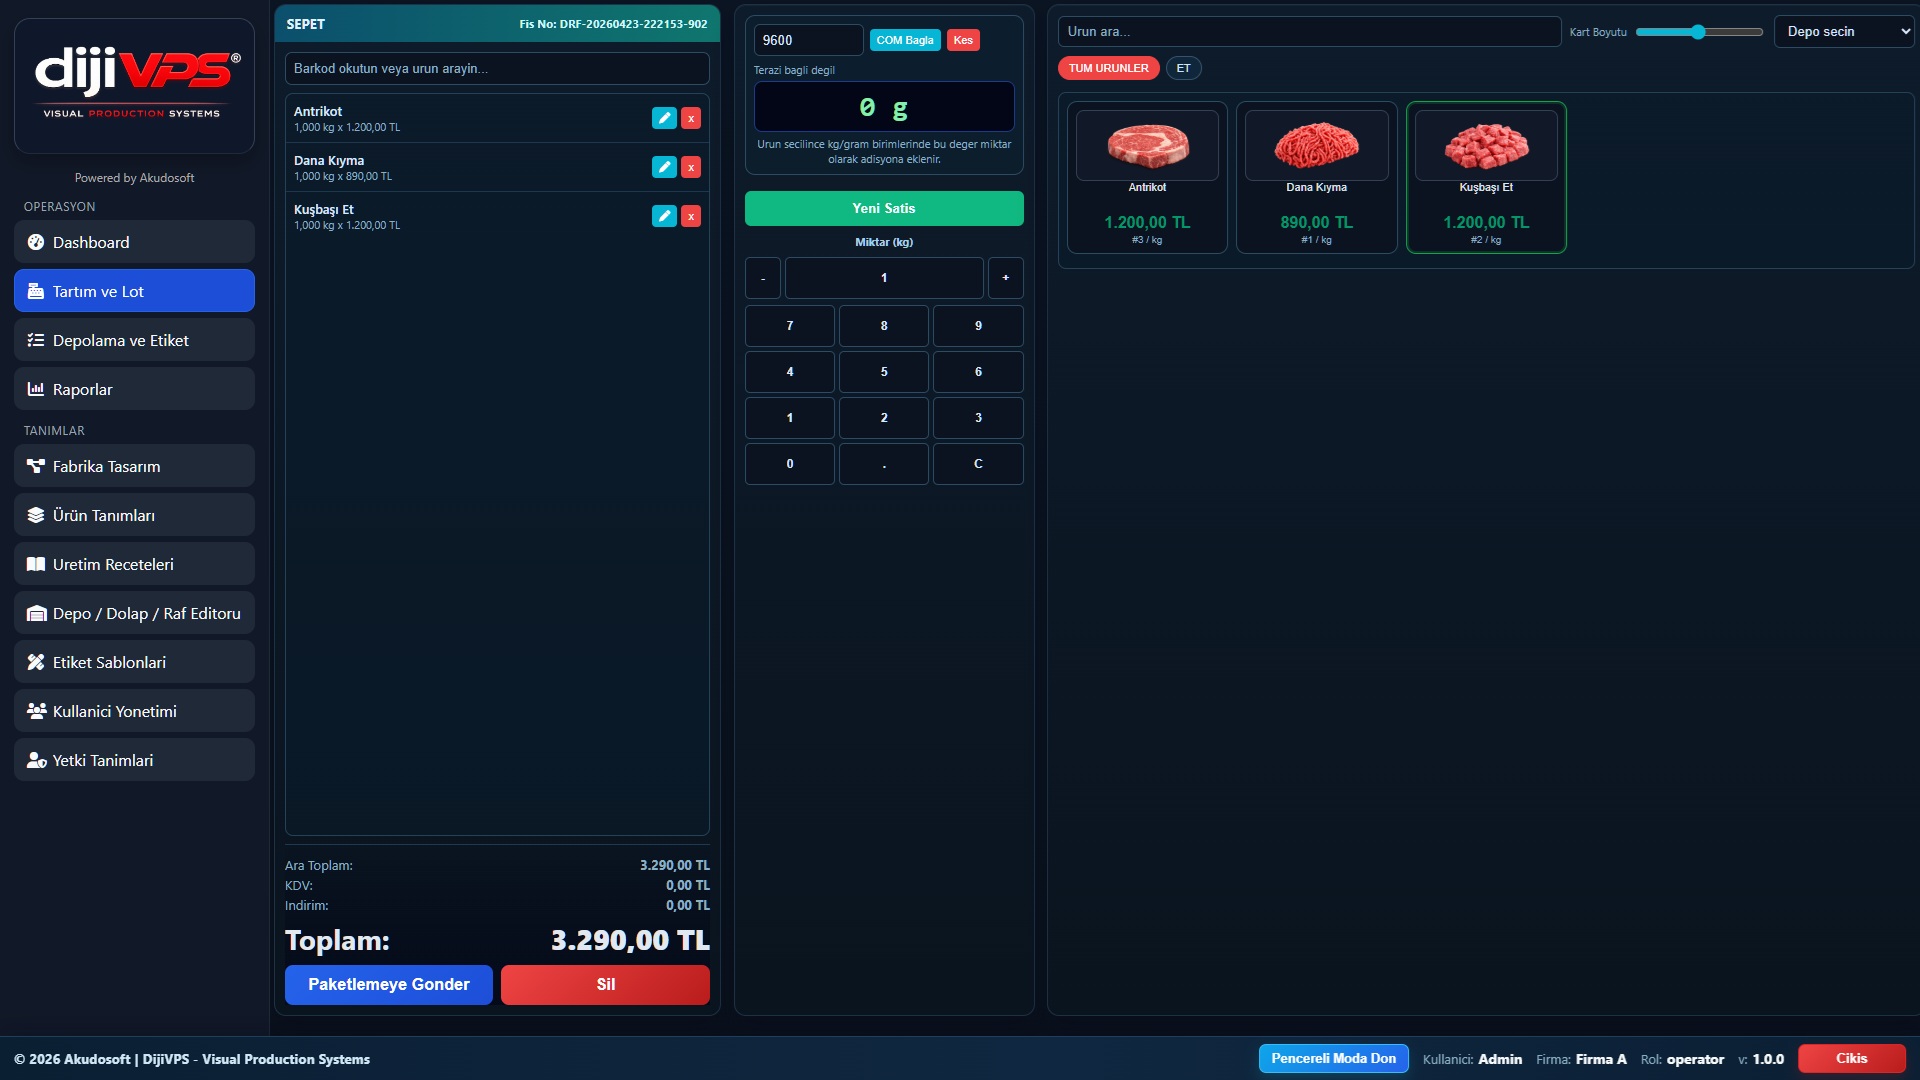The width and height of the screenshot is (1920, 1080).
Task: Edit the Antrikot cart line with pencil icon
Action: (x=664, y=118)
